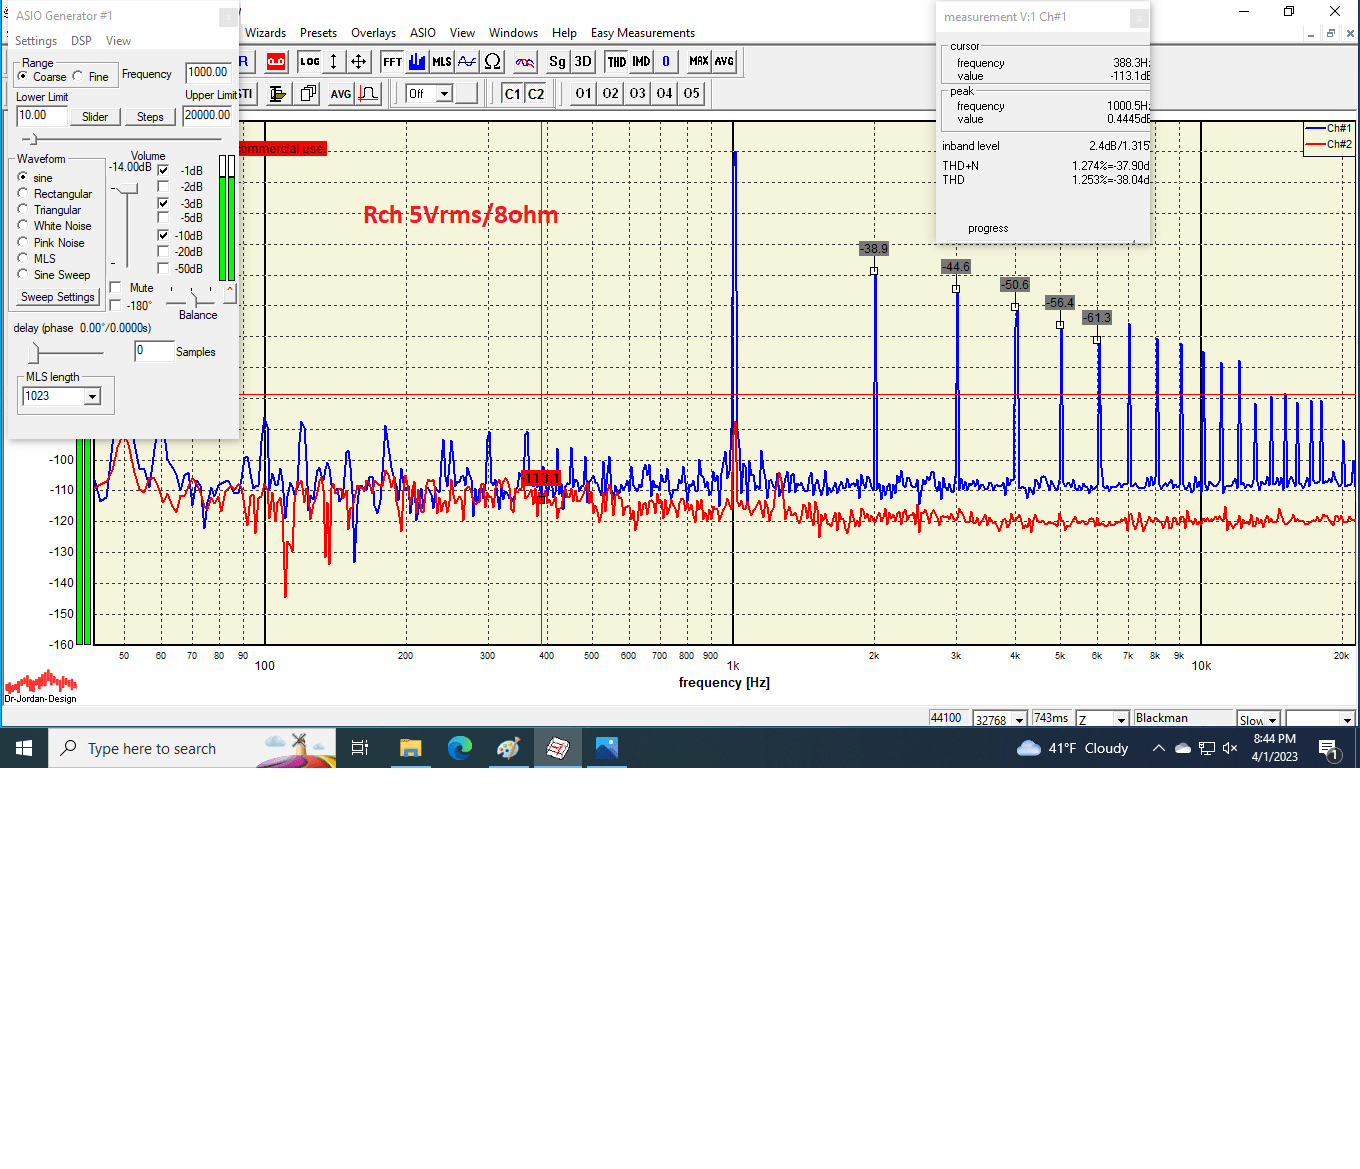1360x1169 pixels.
Task: Enable MAX hold mode
Action: [x=699, y=62]
